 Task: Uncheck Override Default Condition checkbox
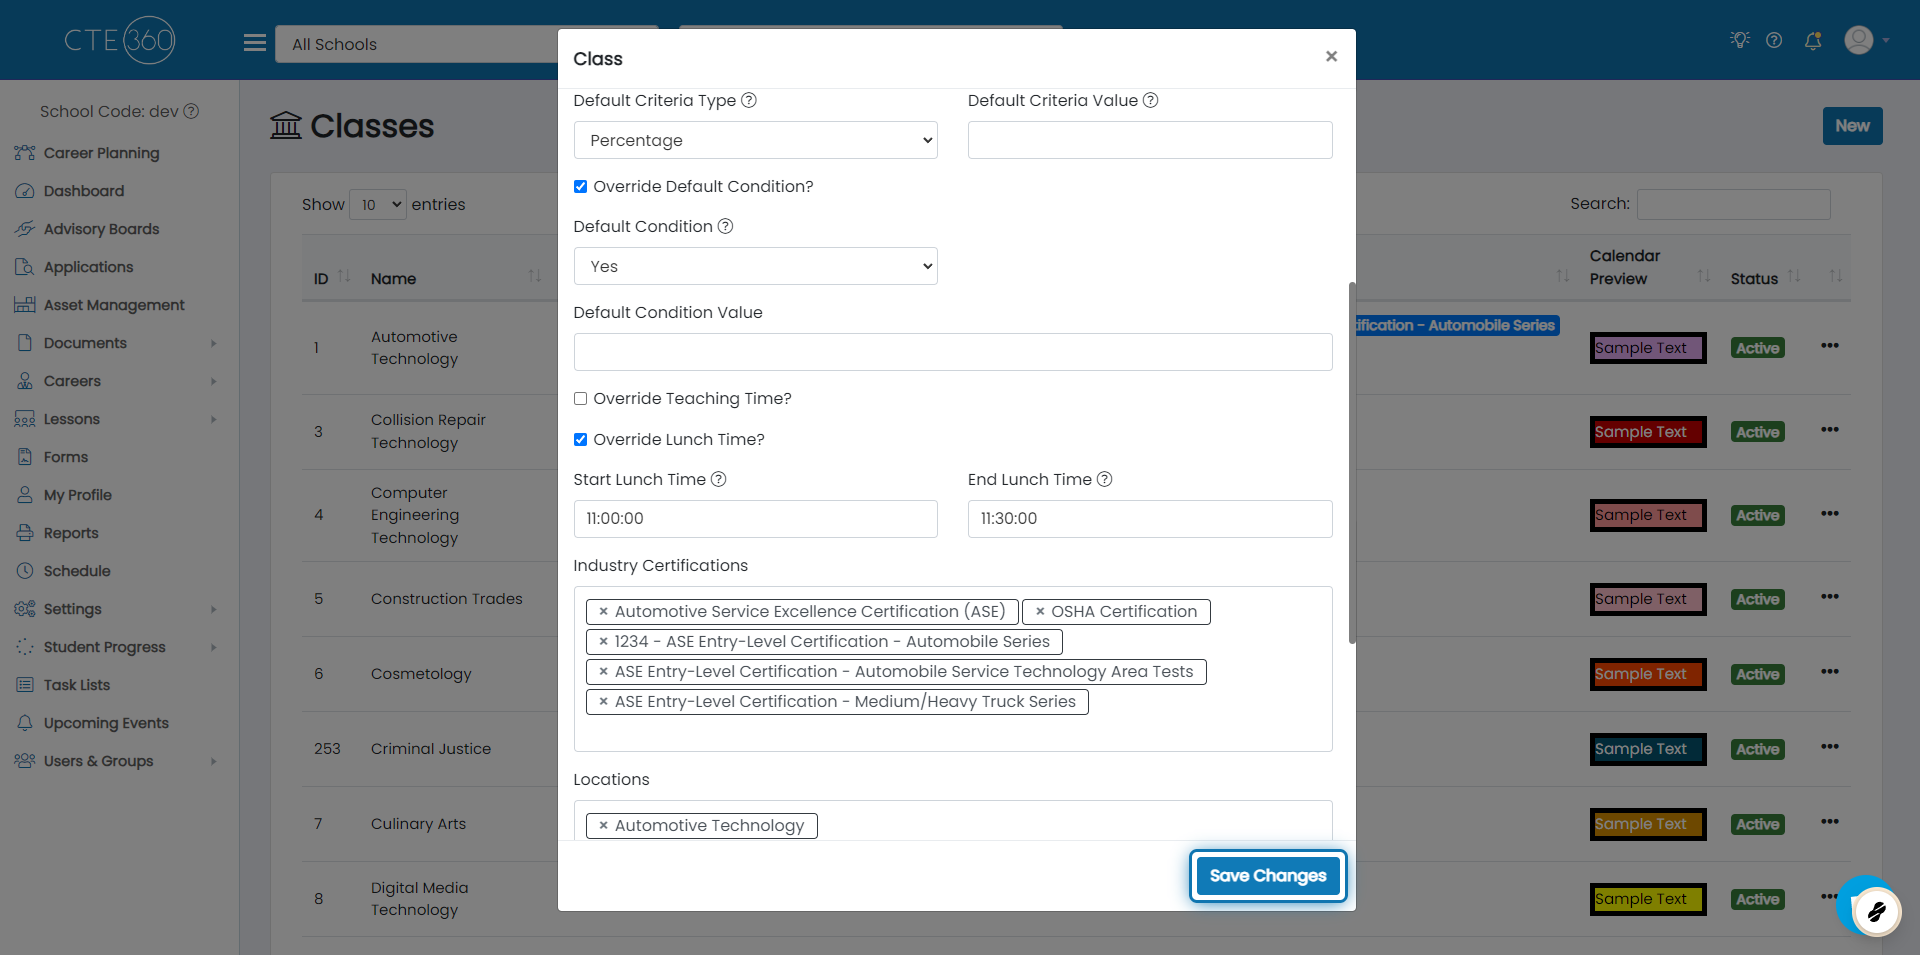[580, 187]
